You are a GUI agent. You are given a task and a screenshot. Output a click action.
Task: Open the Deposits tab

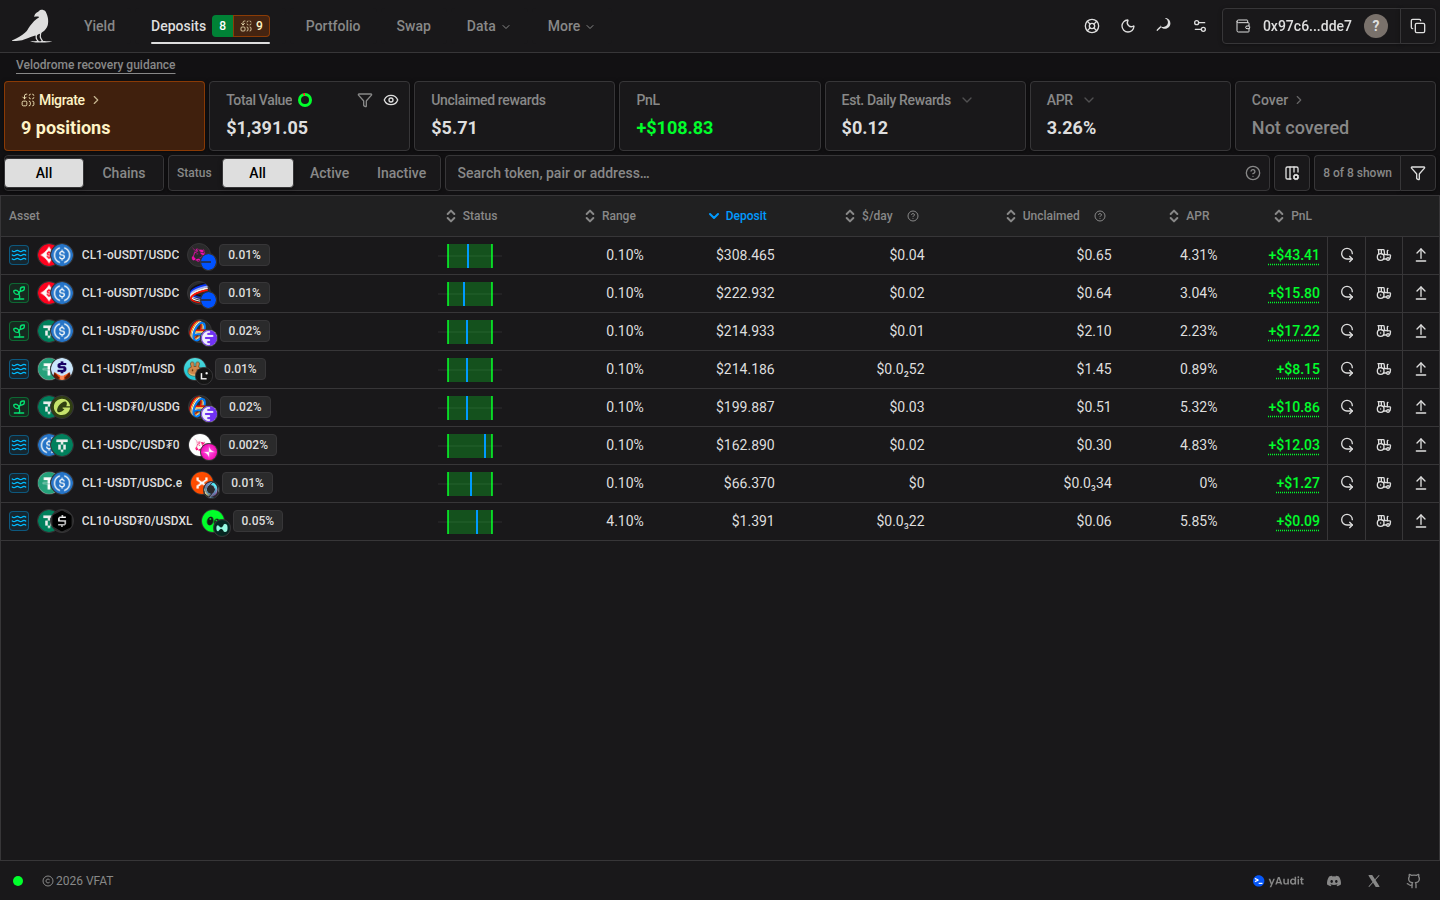(x=210, y=26)
